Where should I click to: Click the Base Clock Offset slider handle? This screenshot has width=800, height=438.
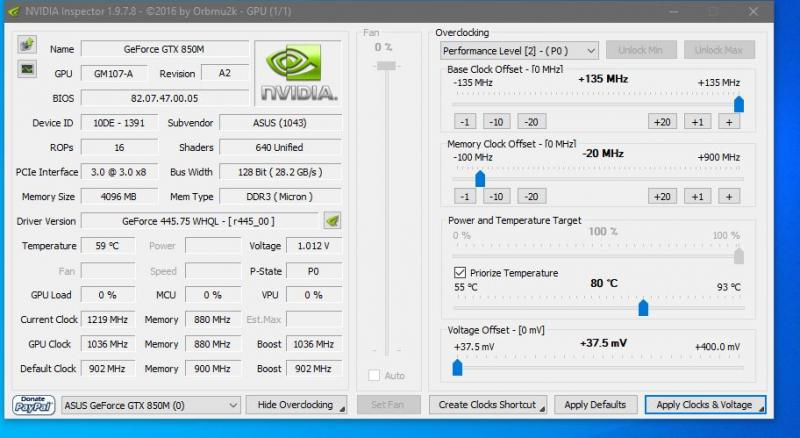tap(739, 104)
